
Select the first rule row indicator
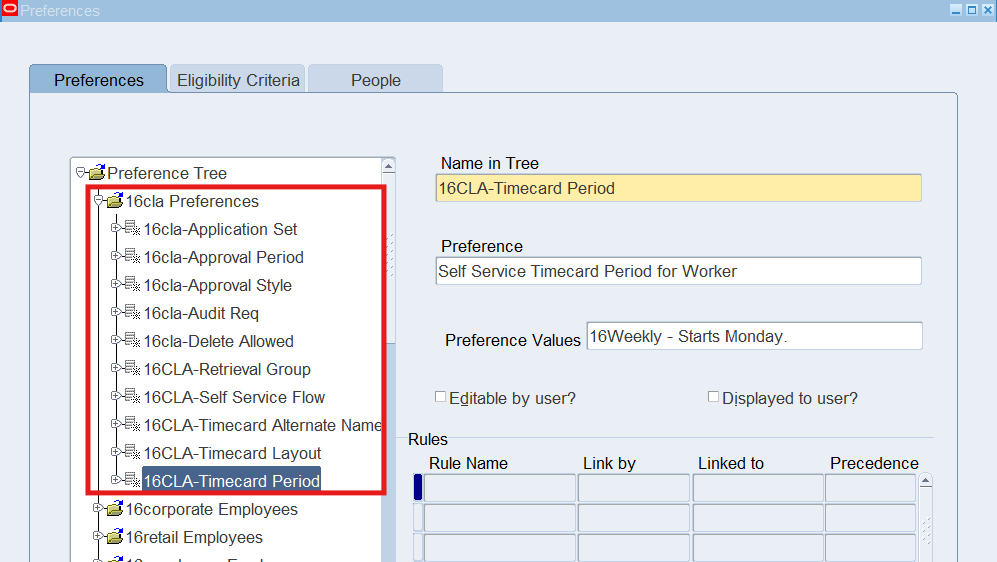point(418,488)
